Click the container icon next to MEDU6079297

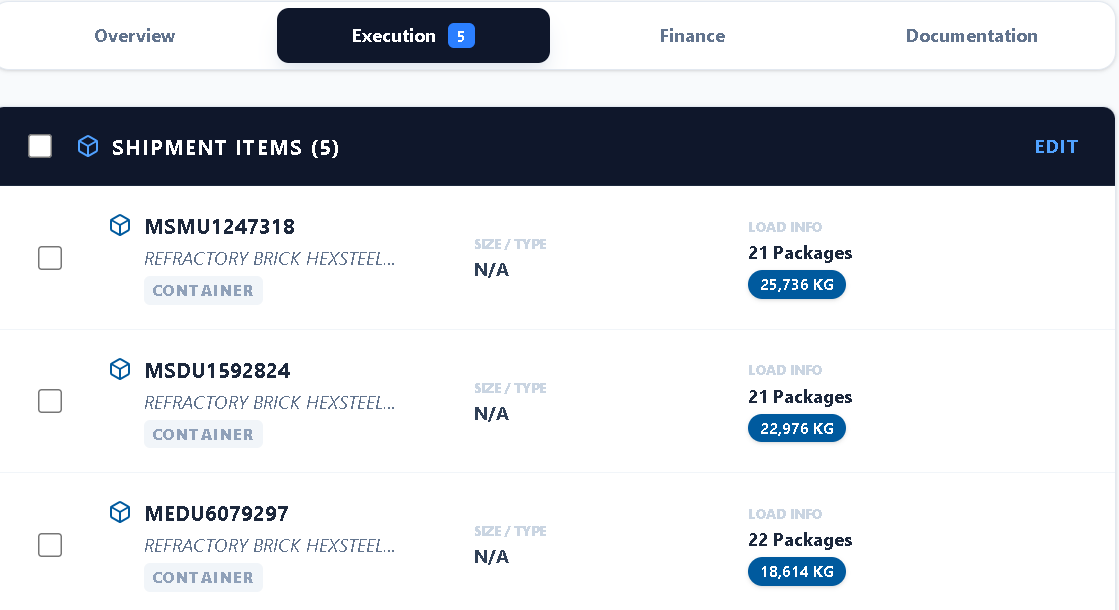tap(120, 513)
